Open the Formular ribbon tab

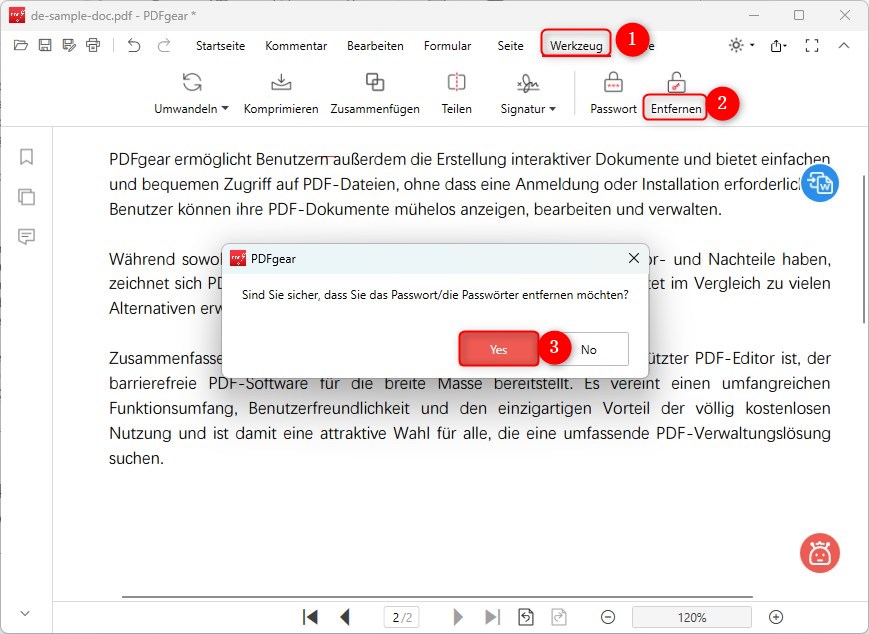[447, 45]
